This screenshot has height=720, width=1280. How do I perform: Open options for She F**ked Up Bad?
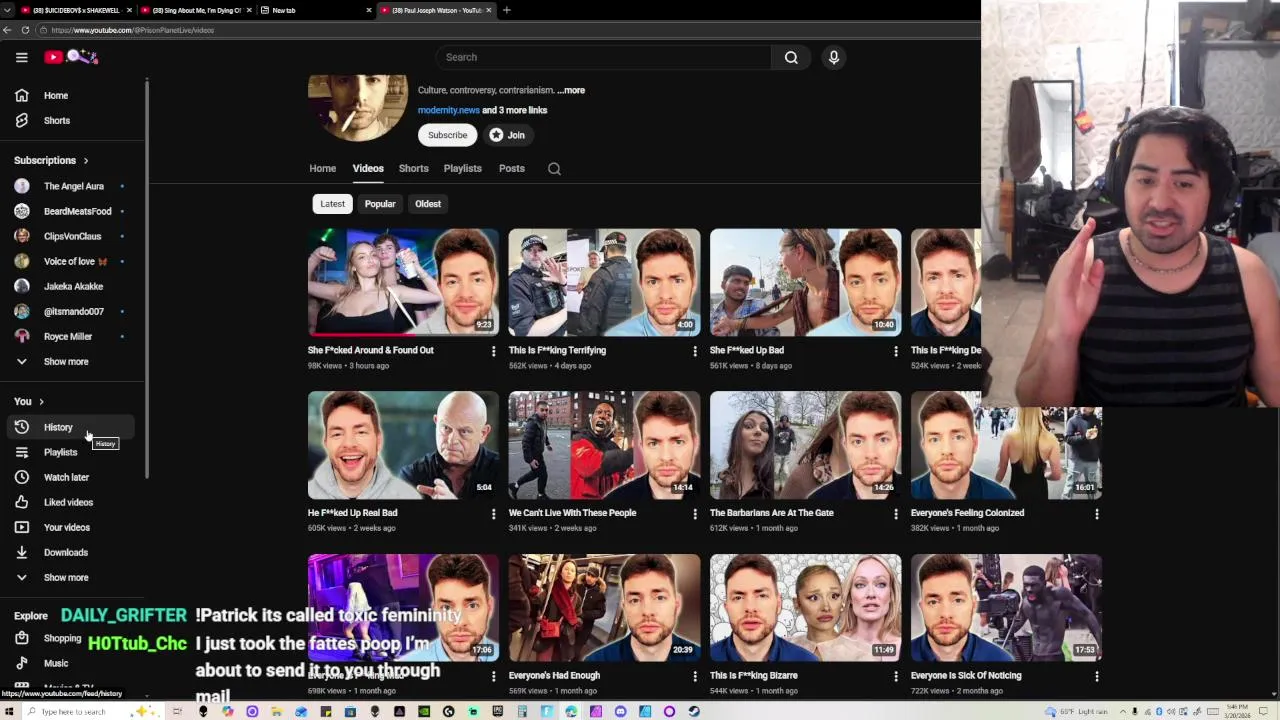click(x=895, y=351)
